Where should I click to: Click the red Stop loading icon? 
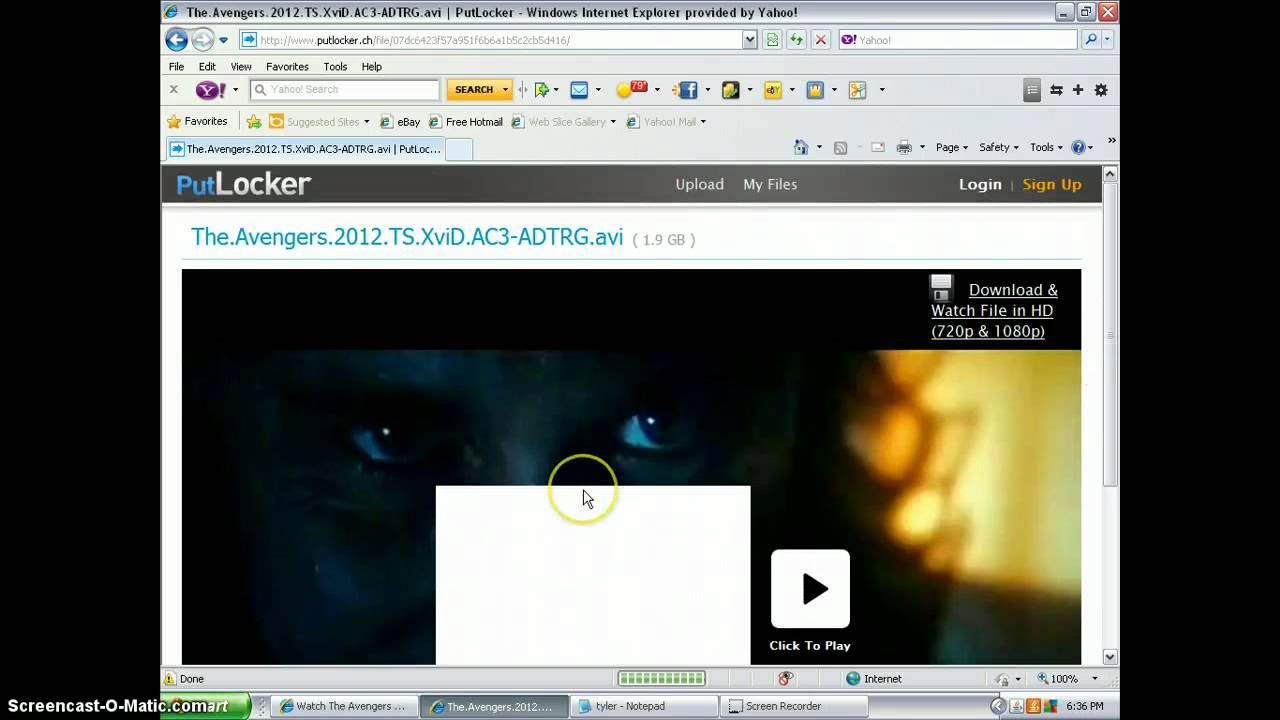click(820, 40)
